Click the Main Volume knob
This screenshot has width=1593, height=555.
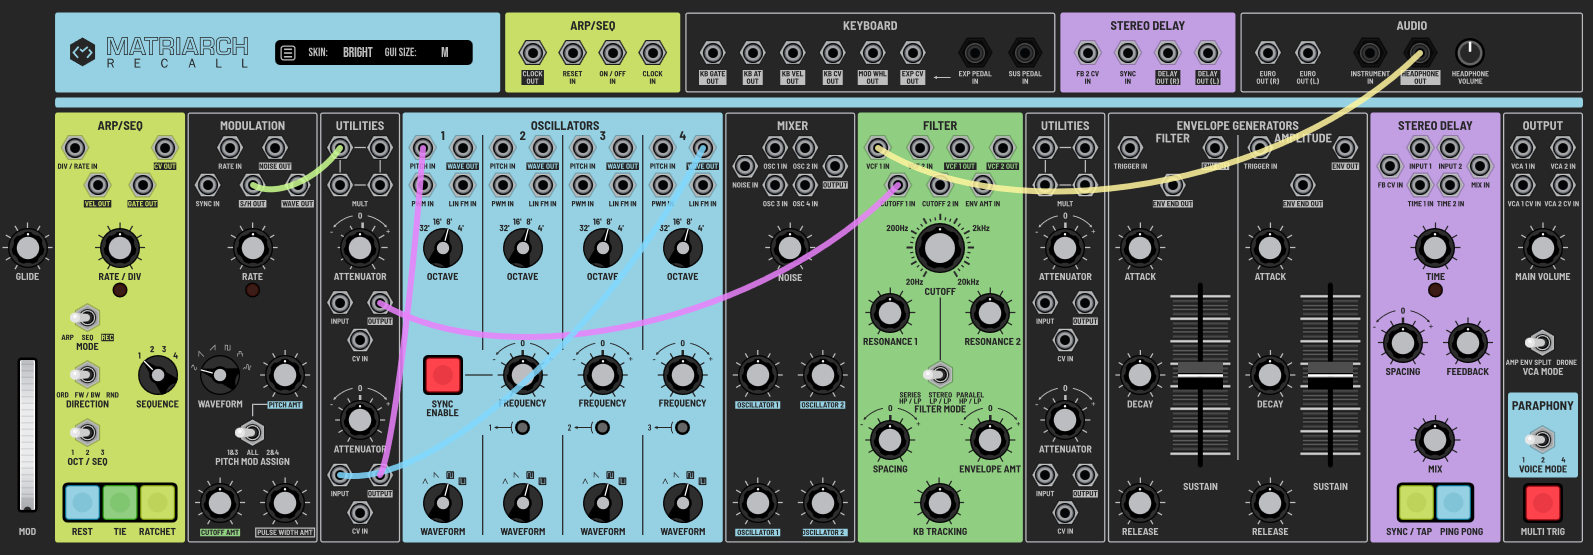(x=1542, y=248)
